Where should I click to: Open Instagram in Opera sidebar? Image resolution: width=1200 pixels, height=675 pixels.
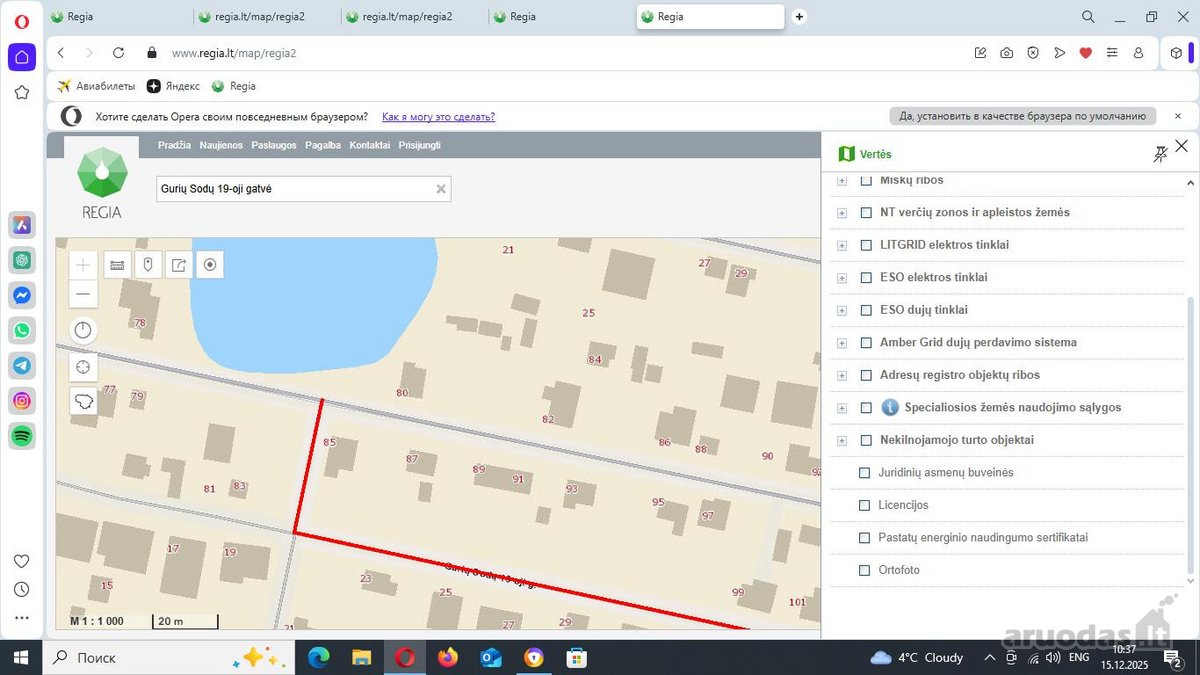[x=22, y=401]
